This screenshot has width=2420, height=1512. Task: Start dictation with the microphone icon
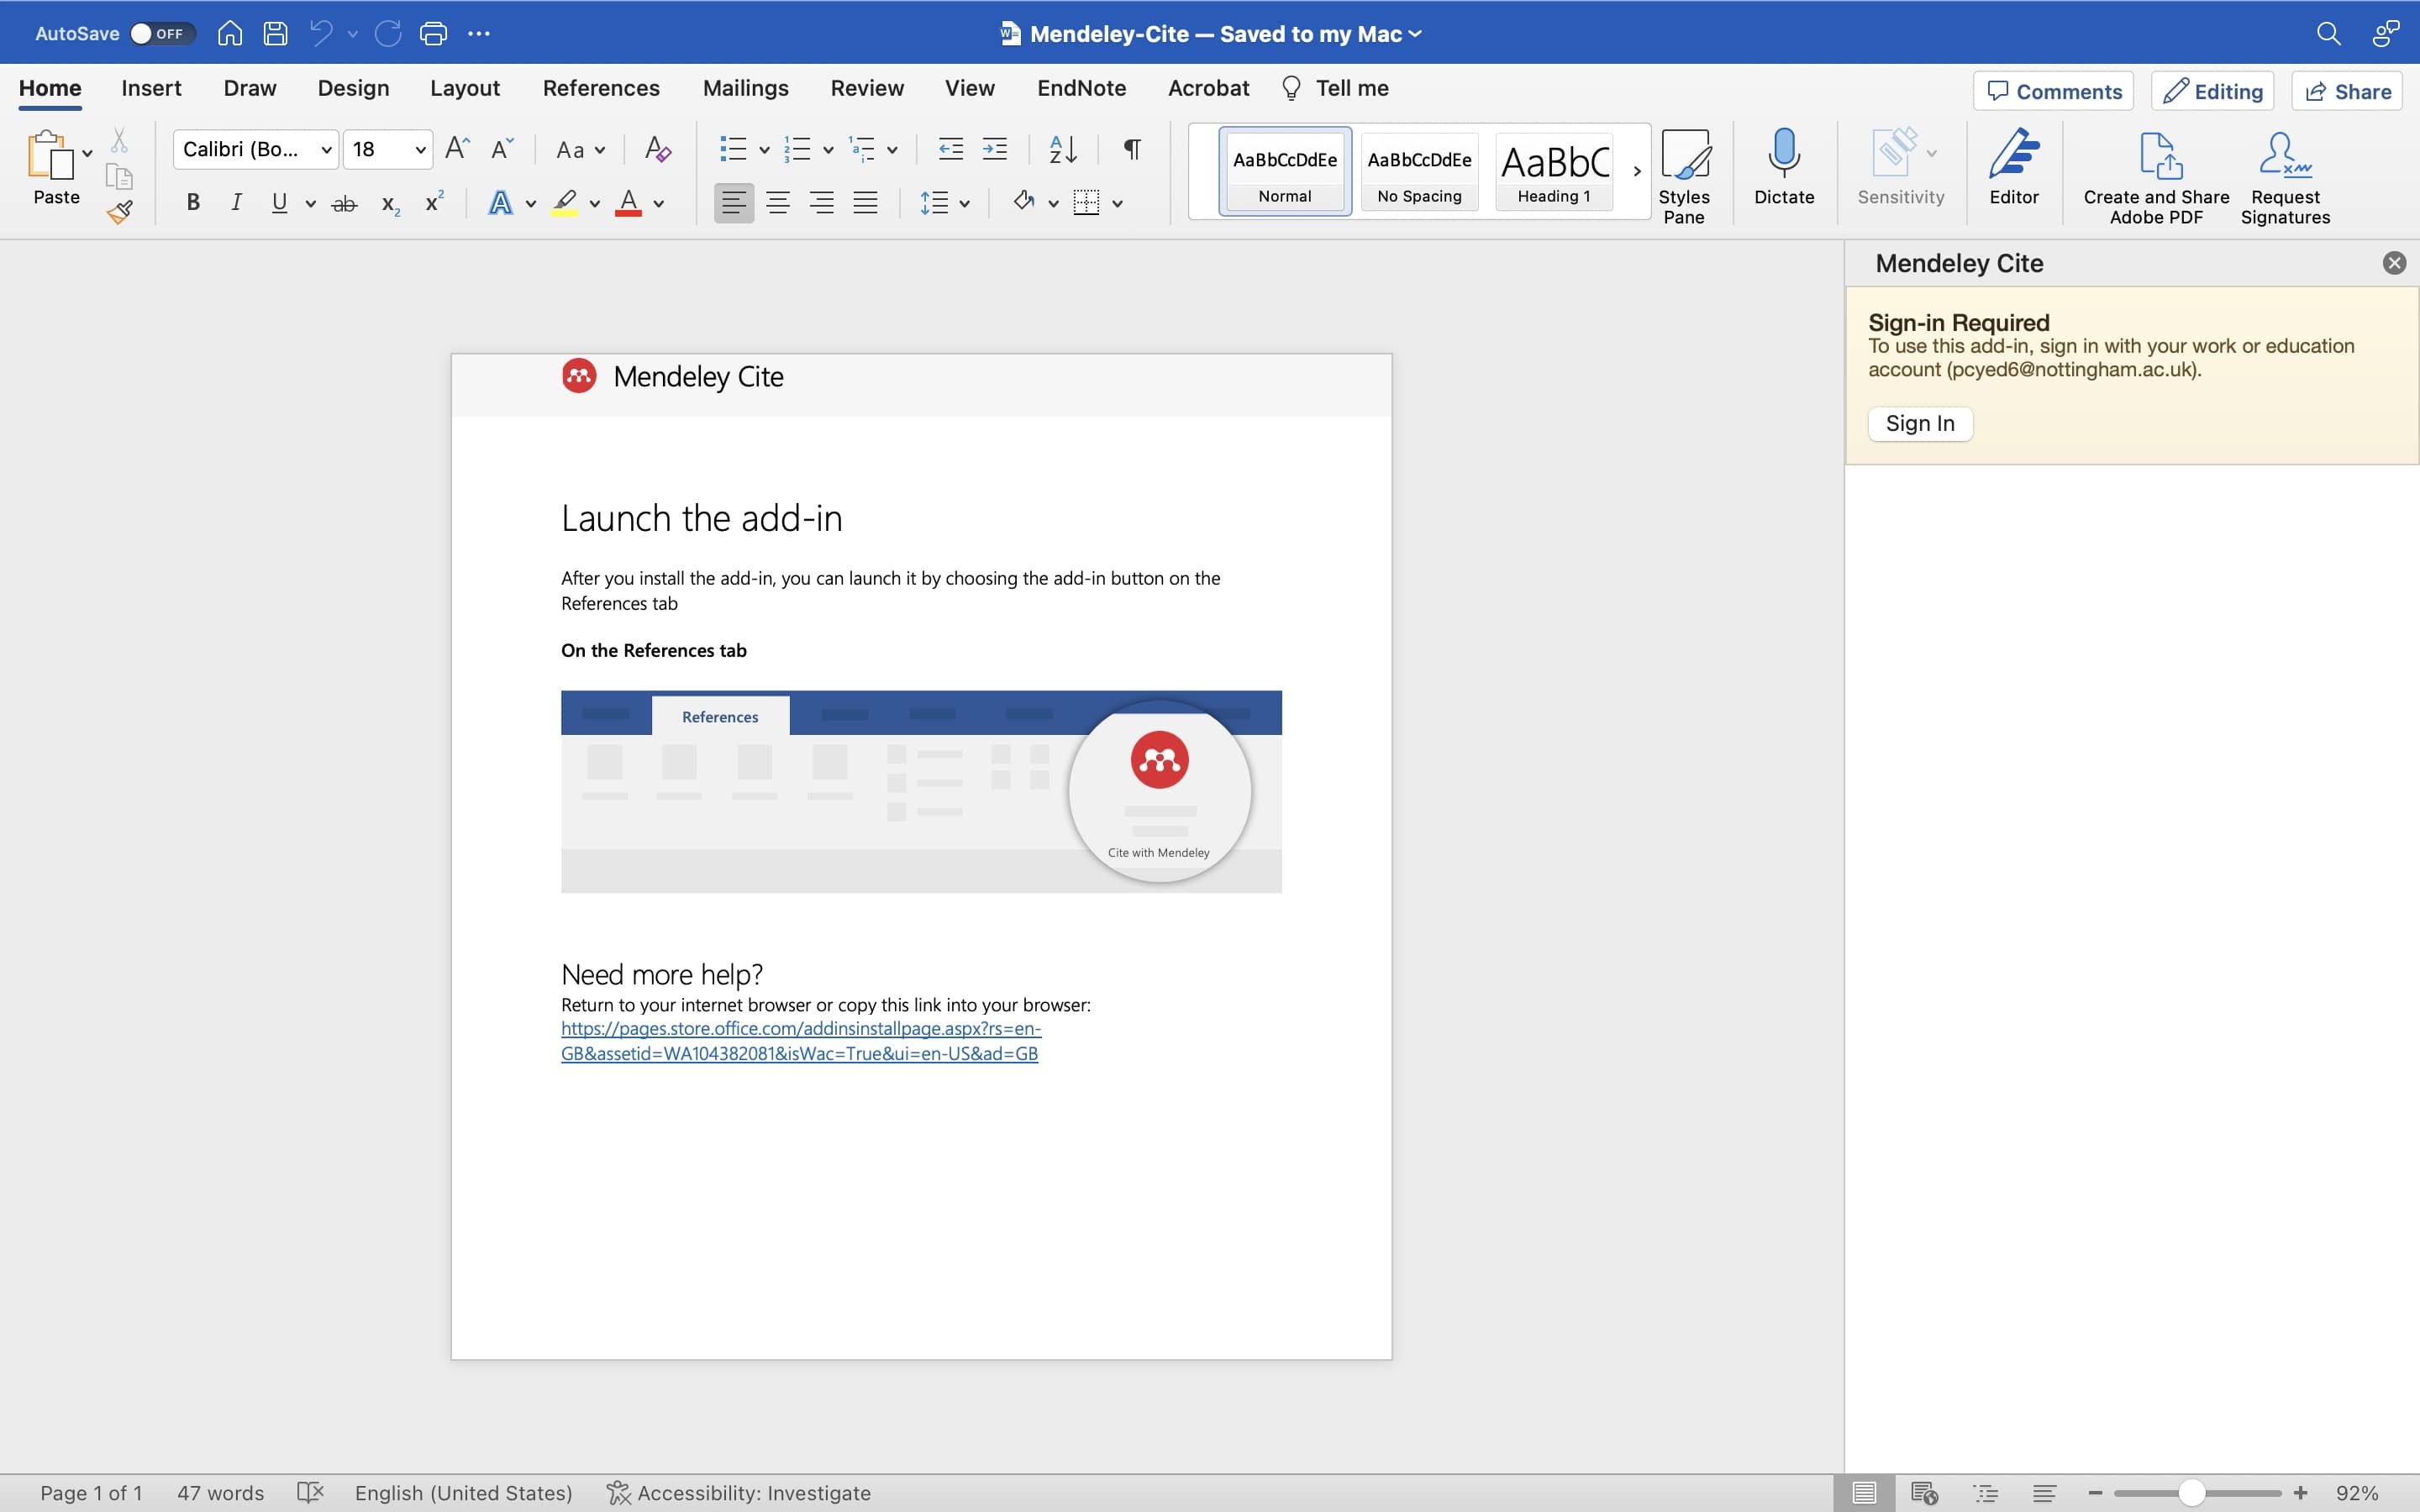pos(1784,166)
